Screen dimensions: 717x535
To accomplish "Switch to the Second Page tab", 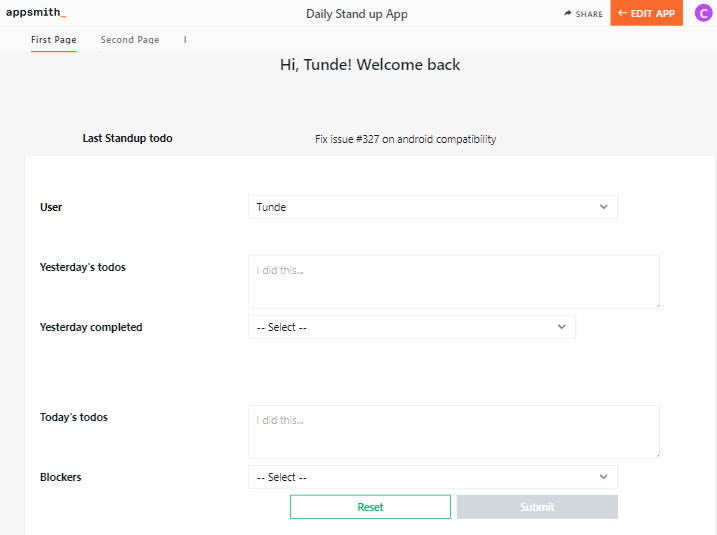I will [130, 40].
